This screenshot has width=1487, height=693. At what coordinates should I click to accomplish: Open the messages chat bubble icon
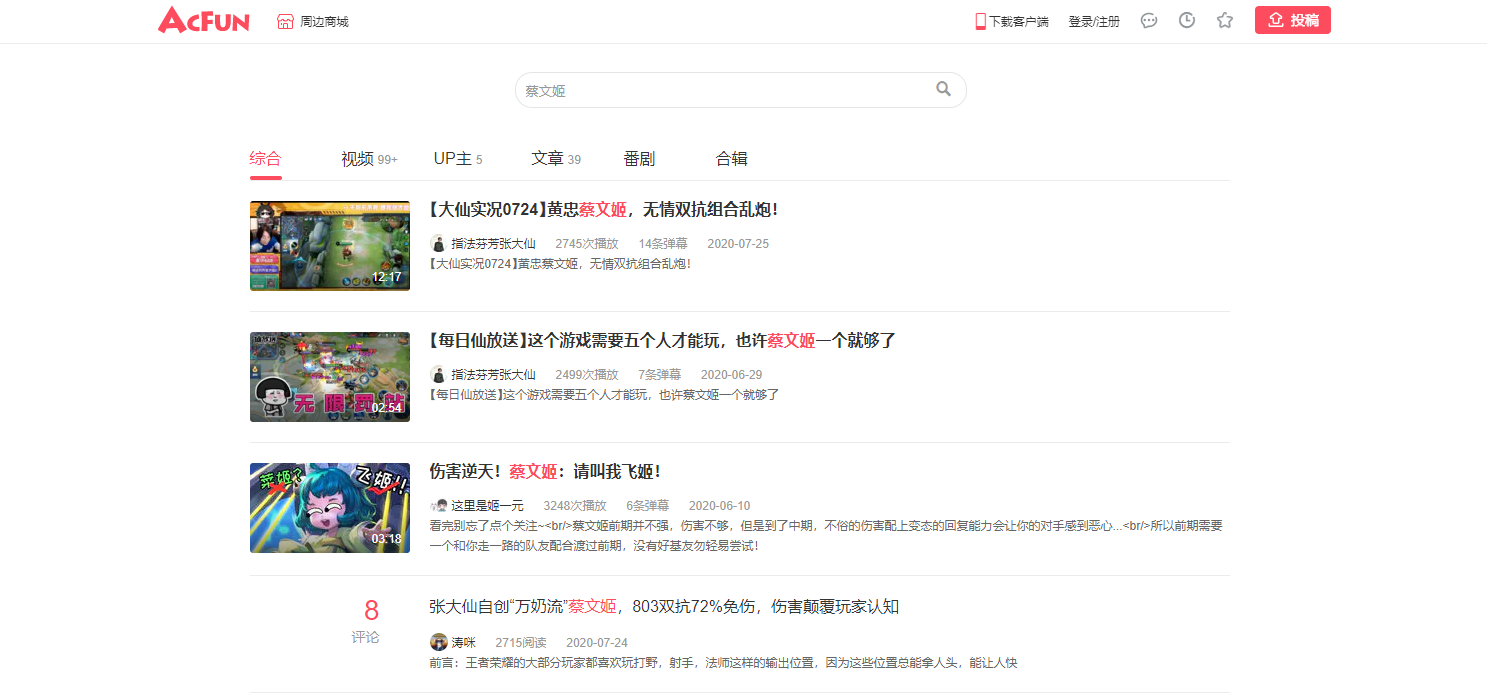1149,20
